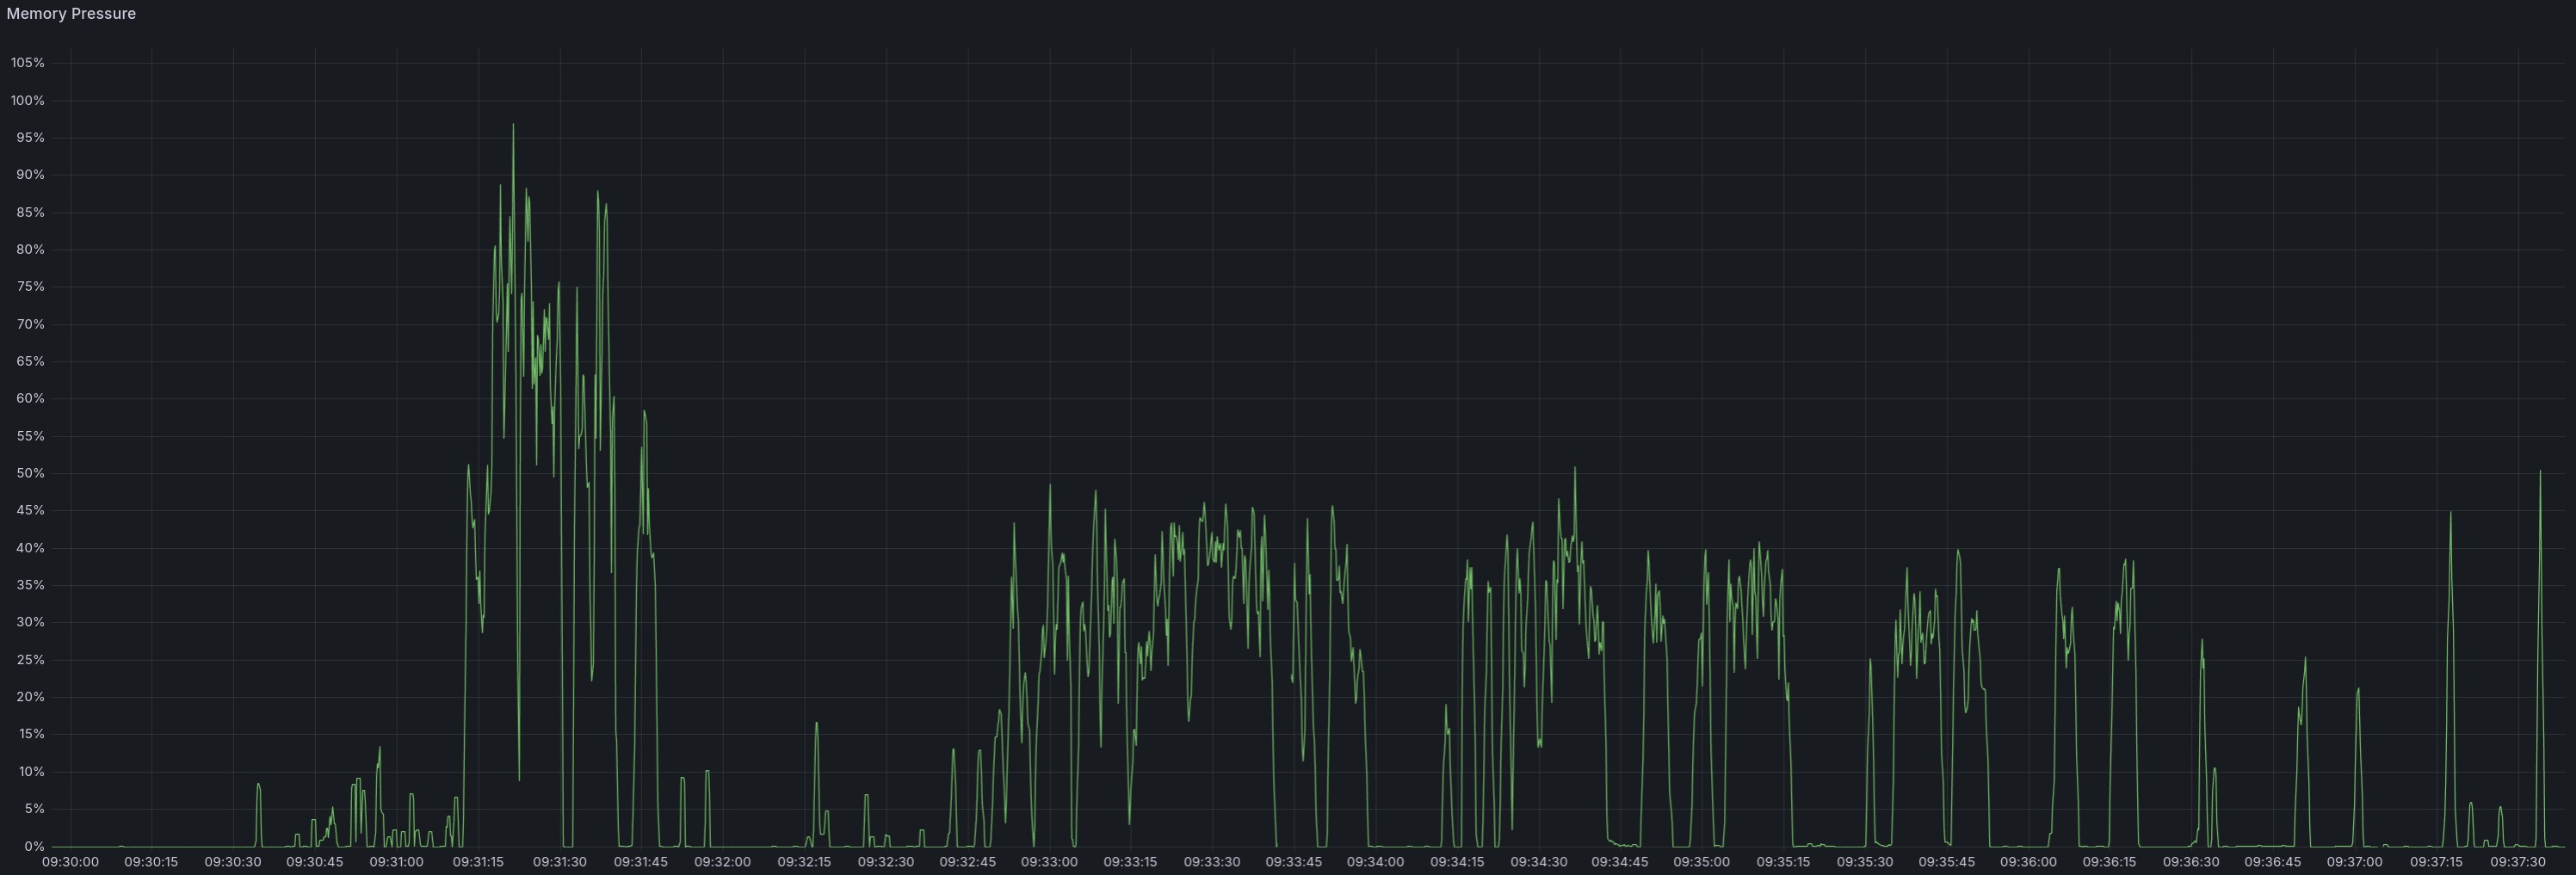Click the 75% y-axis label
Viewport: 2576px width, 875px height.
coord(31,287)
